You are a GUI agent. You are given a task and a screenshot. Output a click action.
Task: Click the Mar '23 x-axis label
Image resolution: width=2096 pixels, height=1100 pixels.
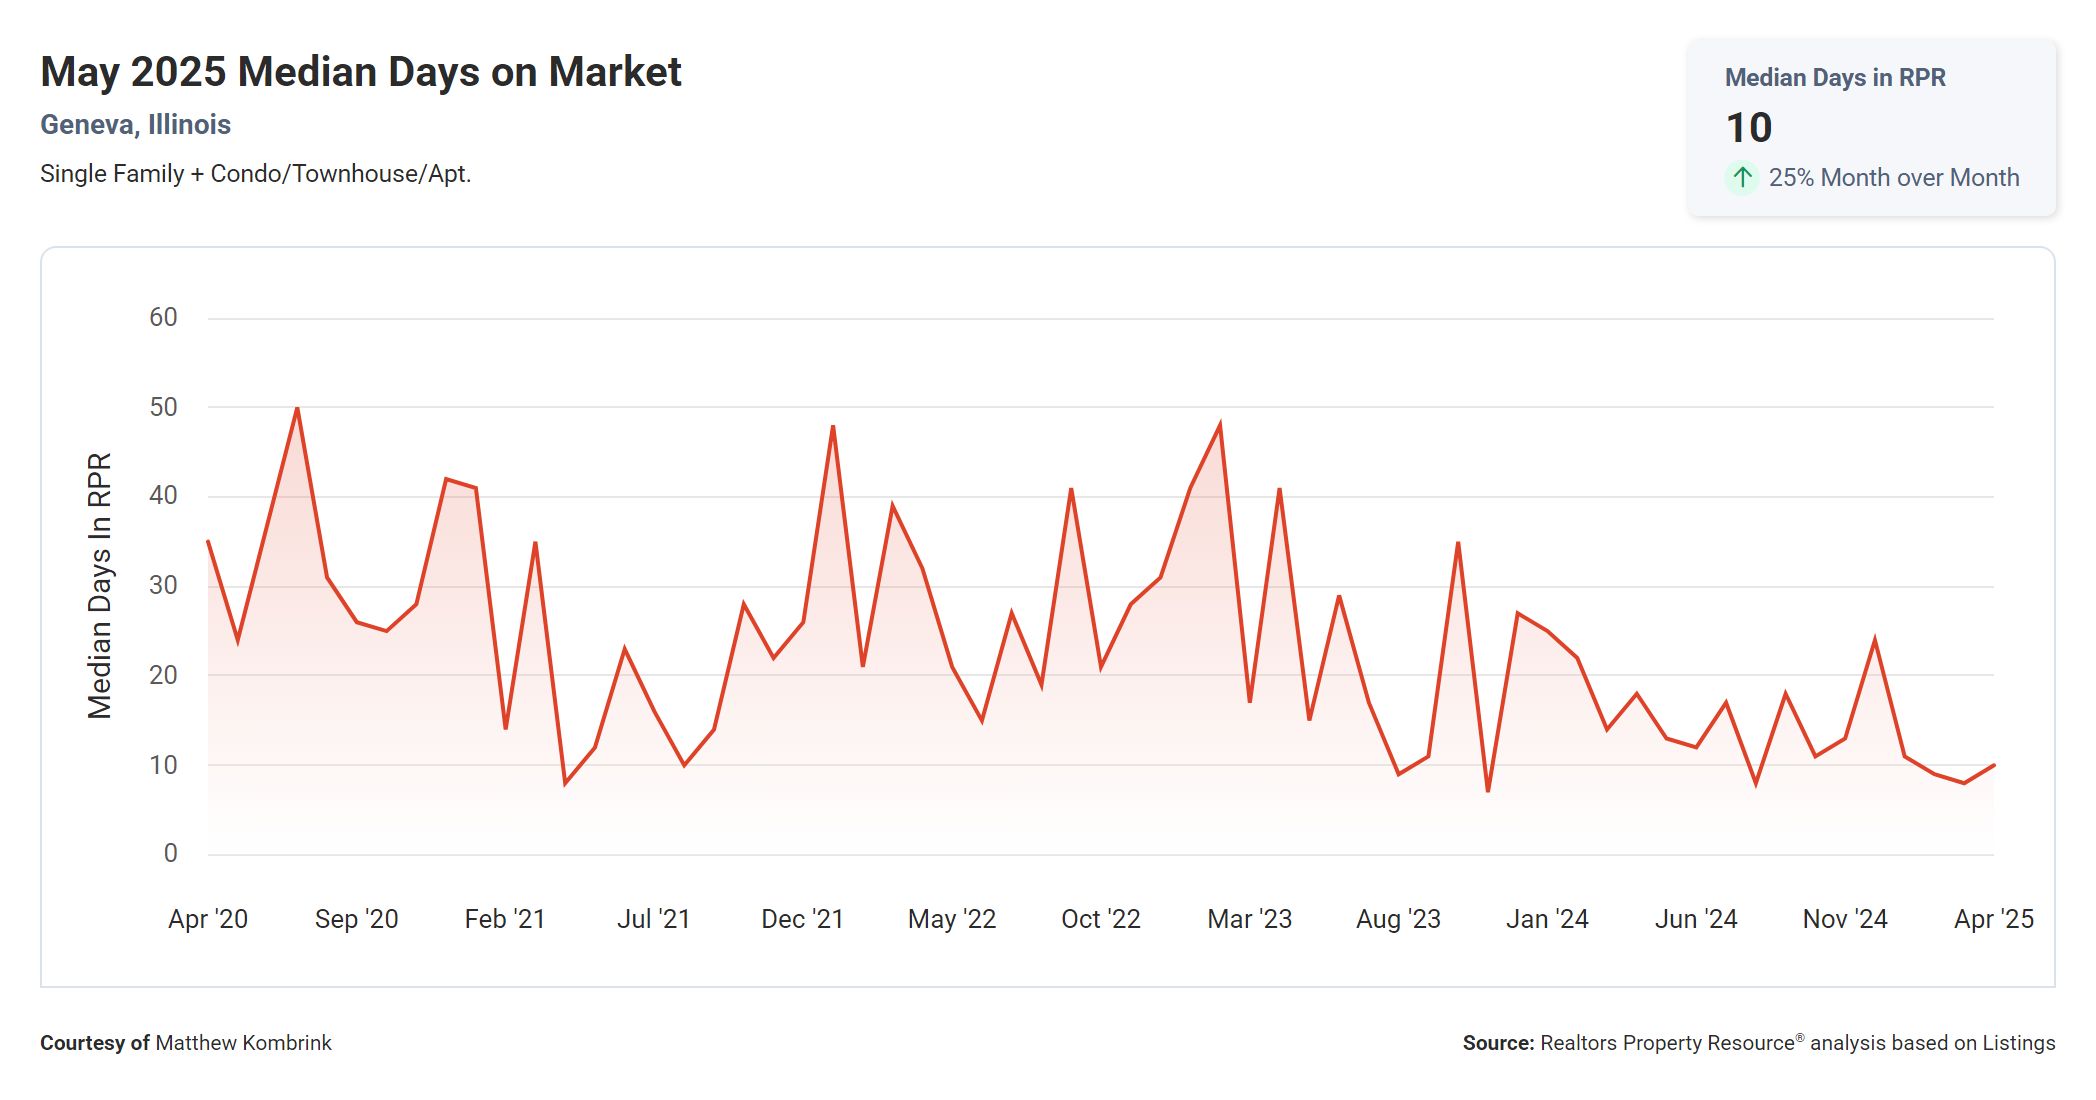pyautogui.click(x=1249, y=919)
